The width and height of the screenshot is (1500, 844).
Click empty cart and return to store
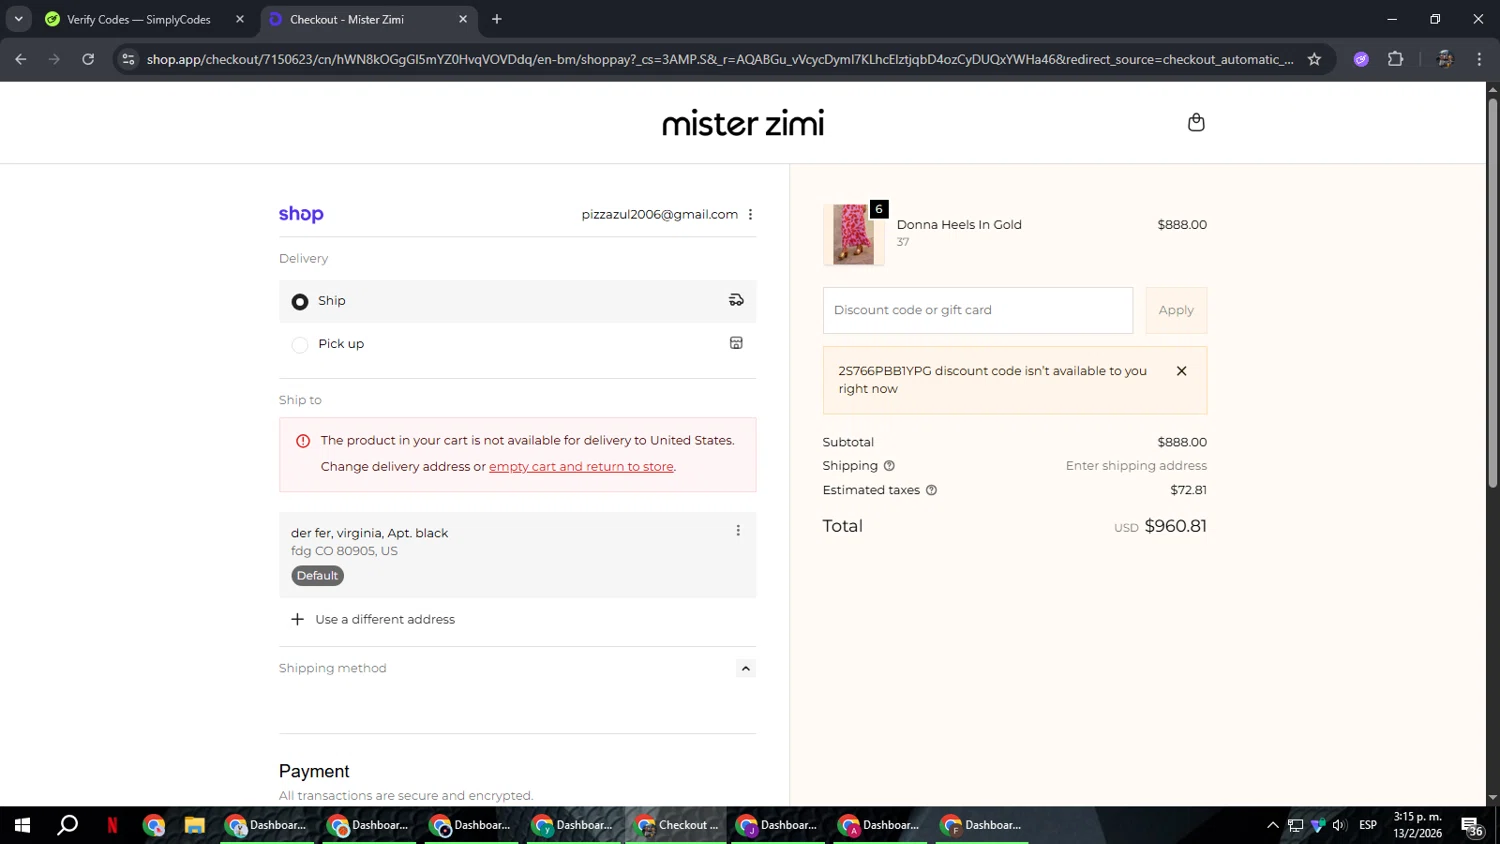(x=581, y=467)
